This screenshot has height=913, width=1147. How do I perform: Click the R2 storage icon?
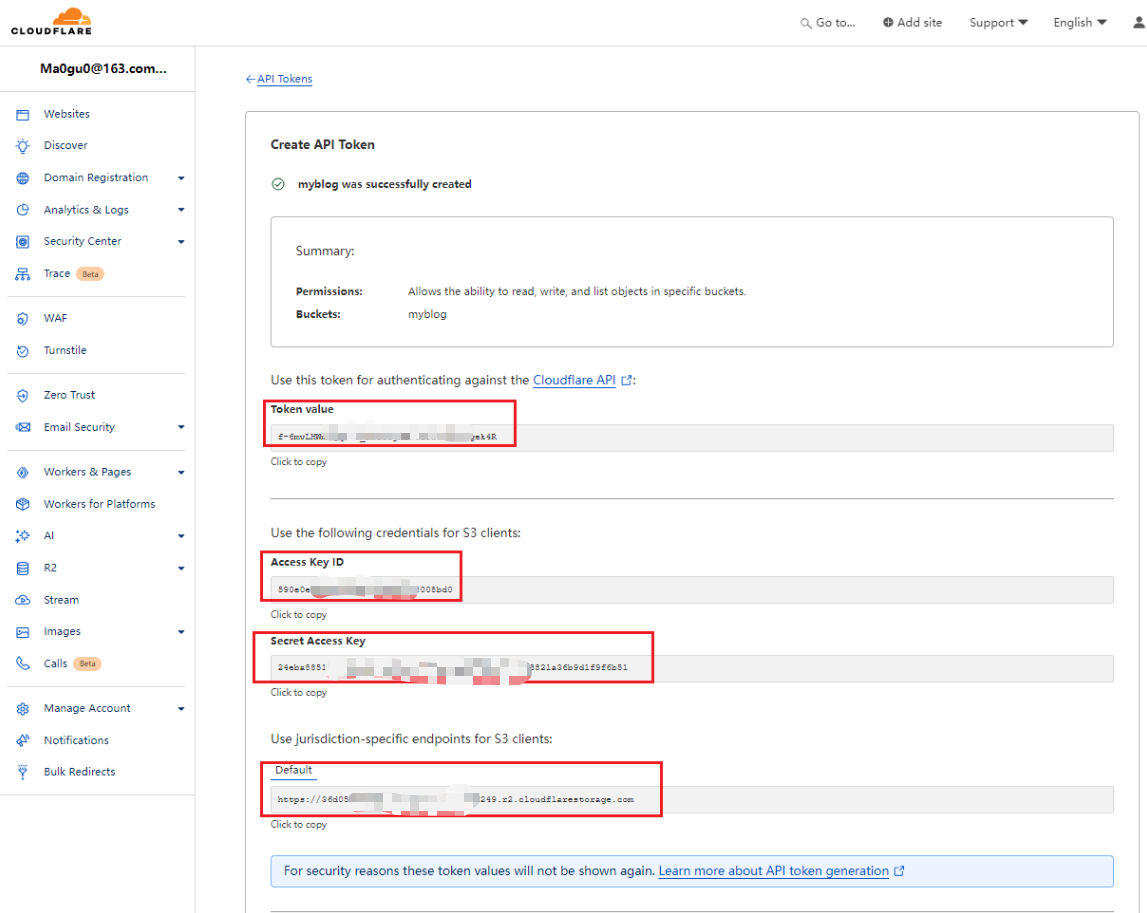[x=23, y=568]
